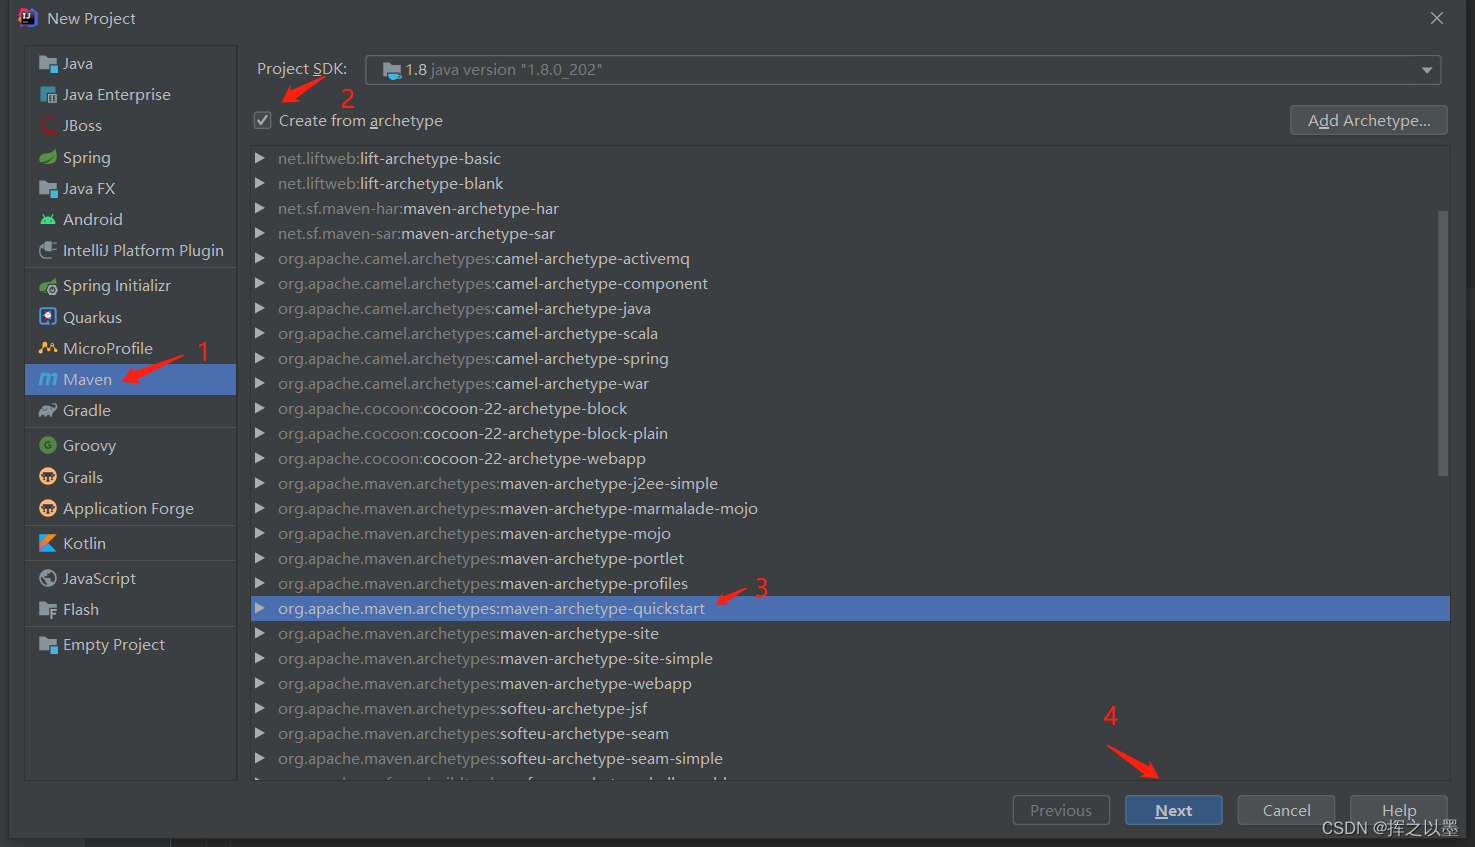Select camel-archetype-scala row text

(468, 334)
